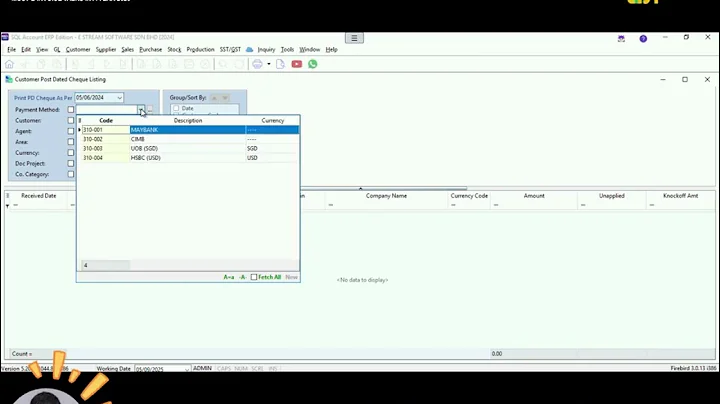Click the disabled last record toolbar icon
This screenshot has height=404, width=720.
pyautogui.click(x=123, y=64)
